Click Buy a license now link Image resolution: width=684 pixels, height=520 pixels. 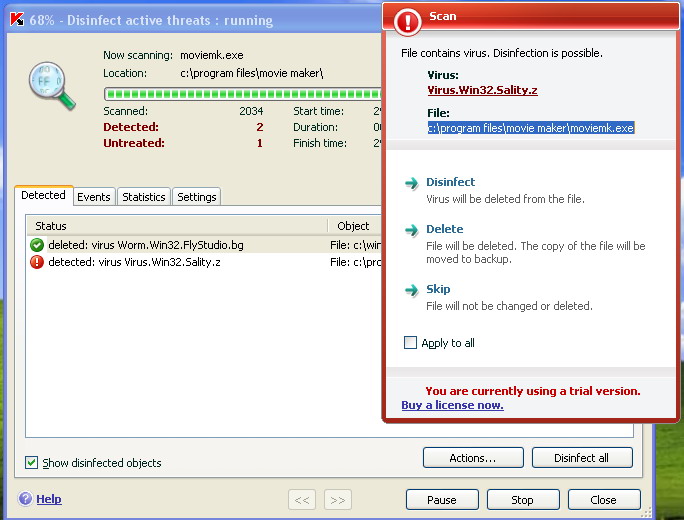coord(452,405)
